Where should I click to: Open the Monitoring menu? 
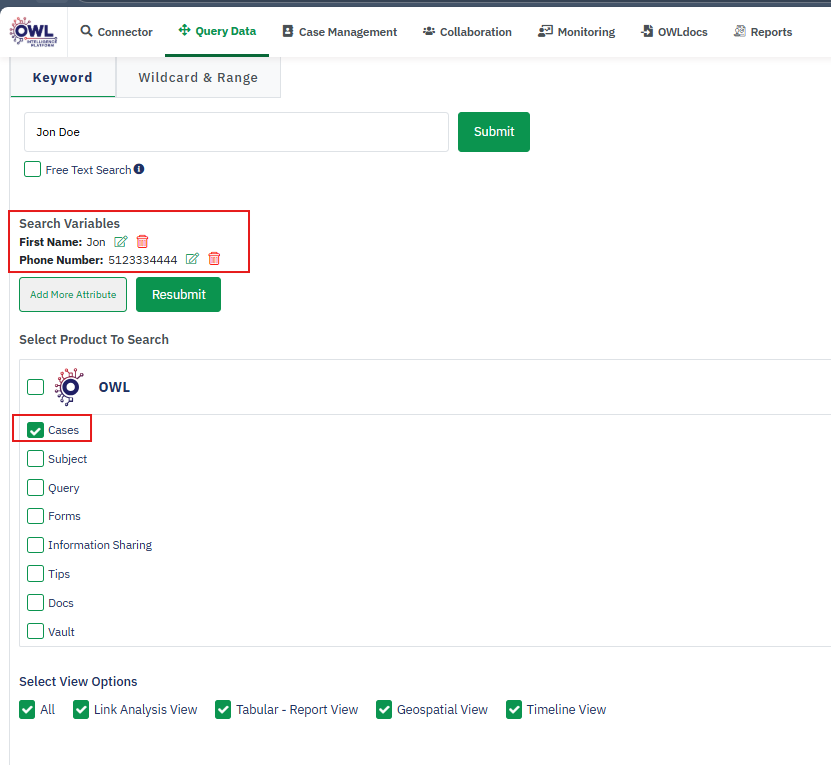(x=576, y=32)
